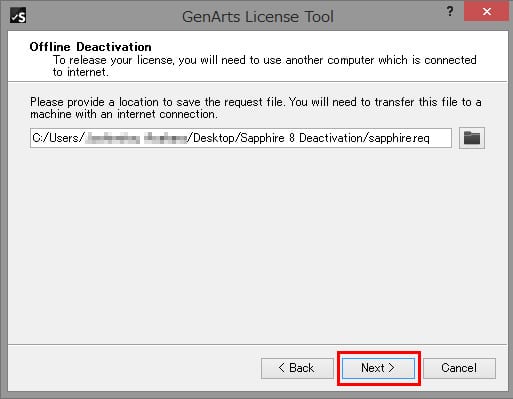Click text 'To release your license'
This screenshot has width=513, height=399.
click(x=113, y=60)
